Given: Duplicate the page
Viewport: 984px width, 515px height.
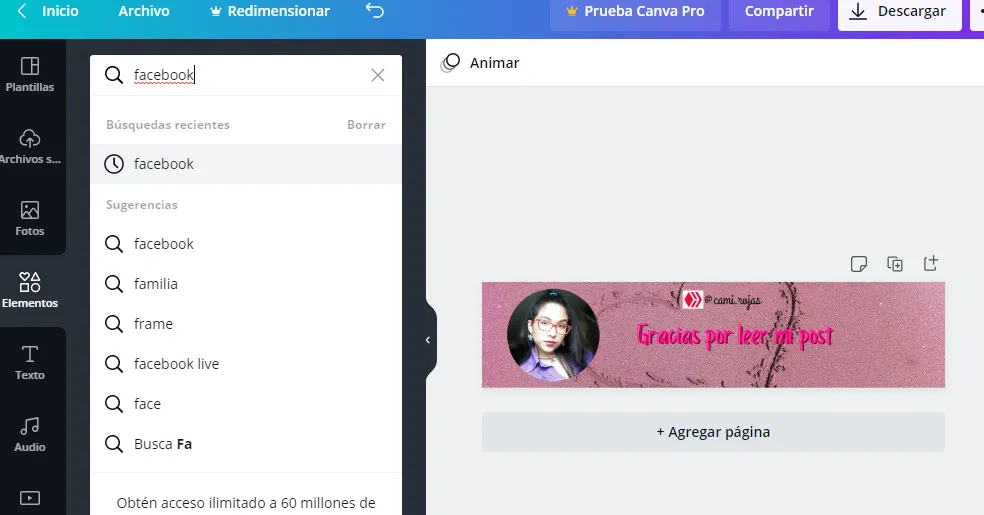Looking at the screenshot, I should pos(895,263).
